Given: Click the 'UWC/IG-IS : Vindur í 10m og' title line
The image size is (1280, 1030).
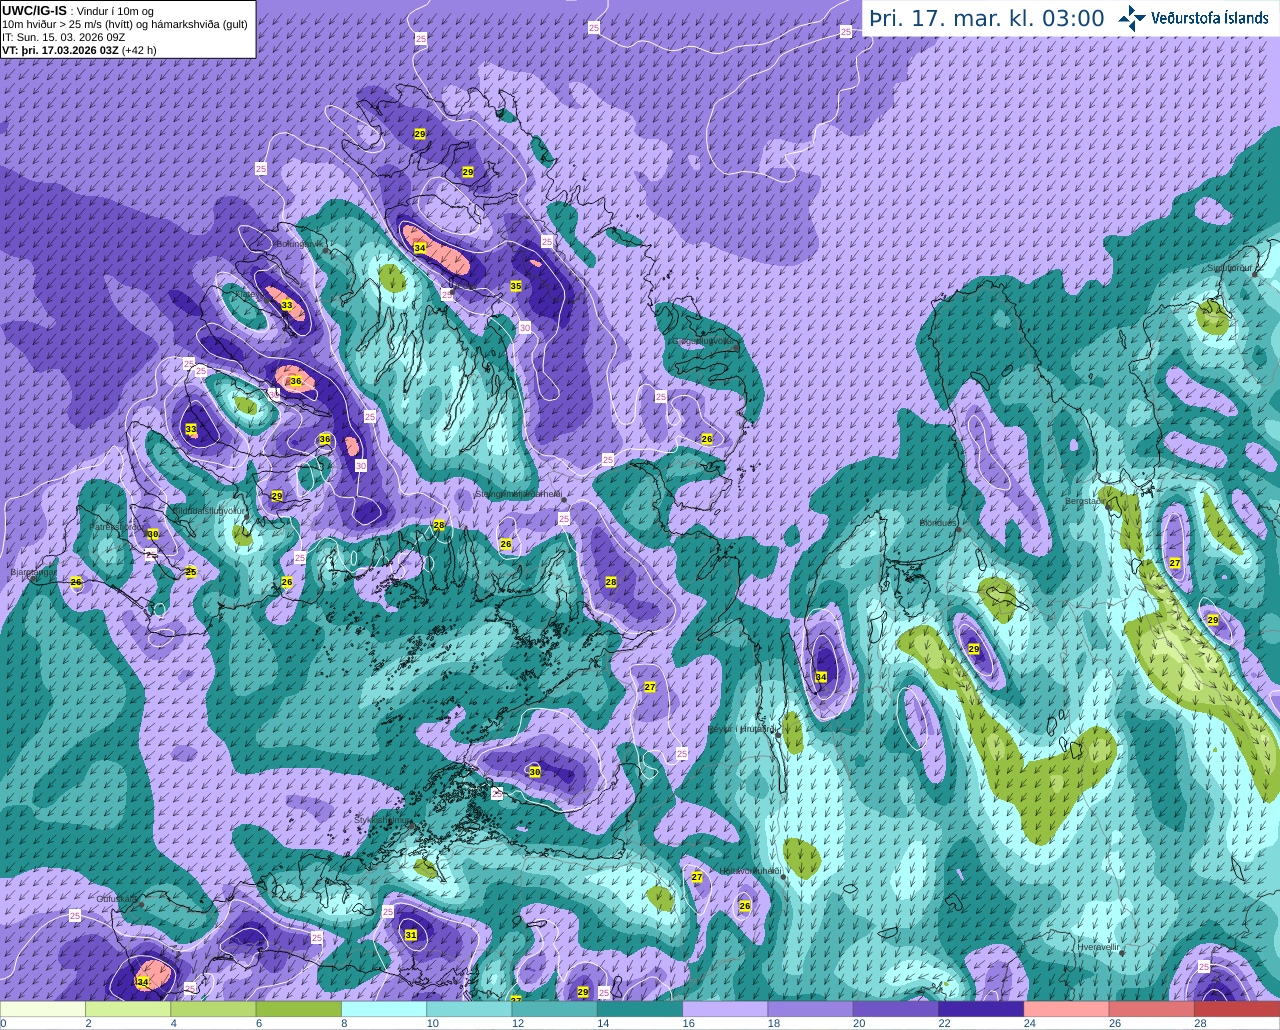Looking at the screenshot, I should 76,10.
